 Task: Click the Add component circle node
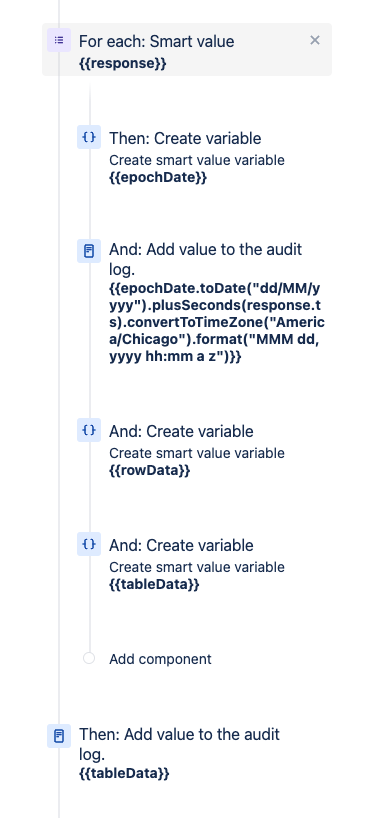point(89,658)
